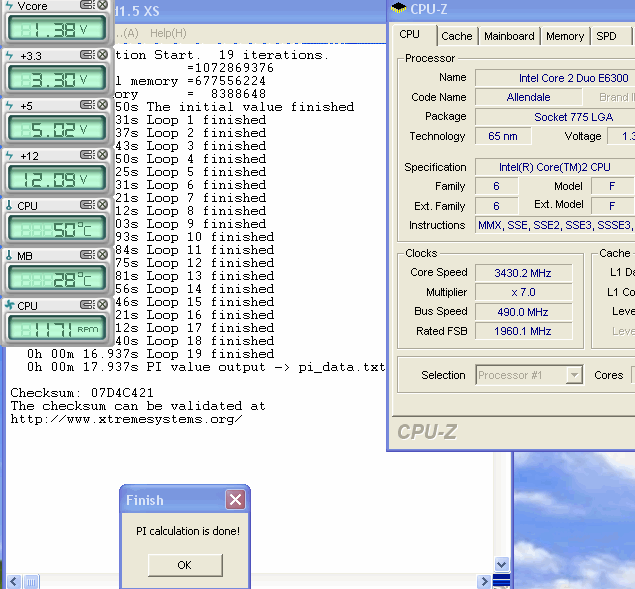Screen dimensions: 635x589
Task: Switch to the SPD tab
Action: click(607, 36)
